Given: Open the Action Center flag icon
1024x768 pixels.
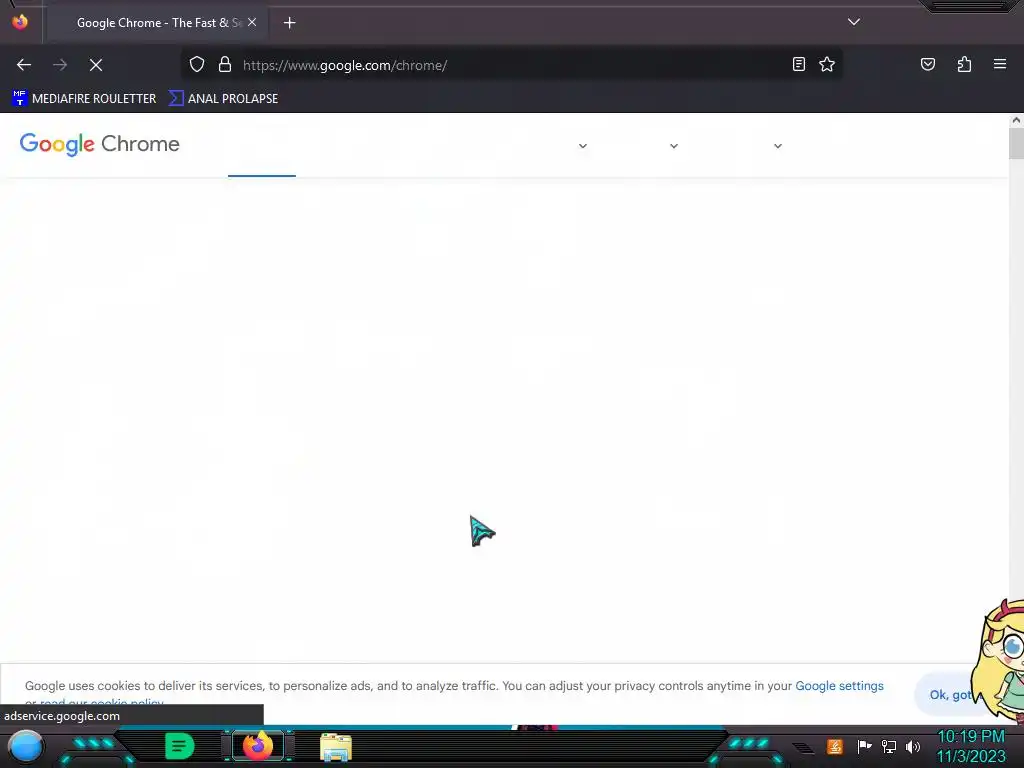Looking at the screenshot, I should pos(864,746).
